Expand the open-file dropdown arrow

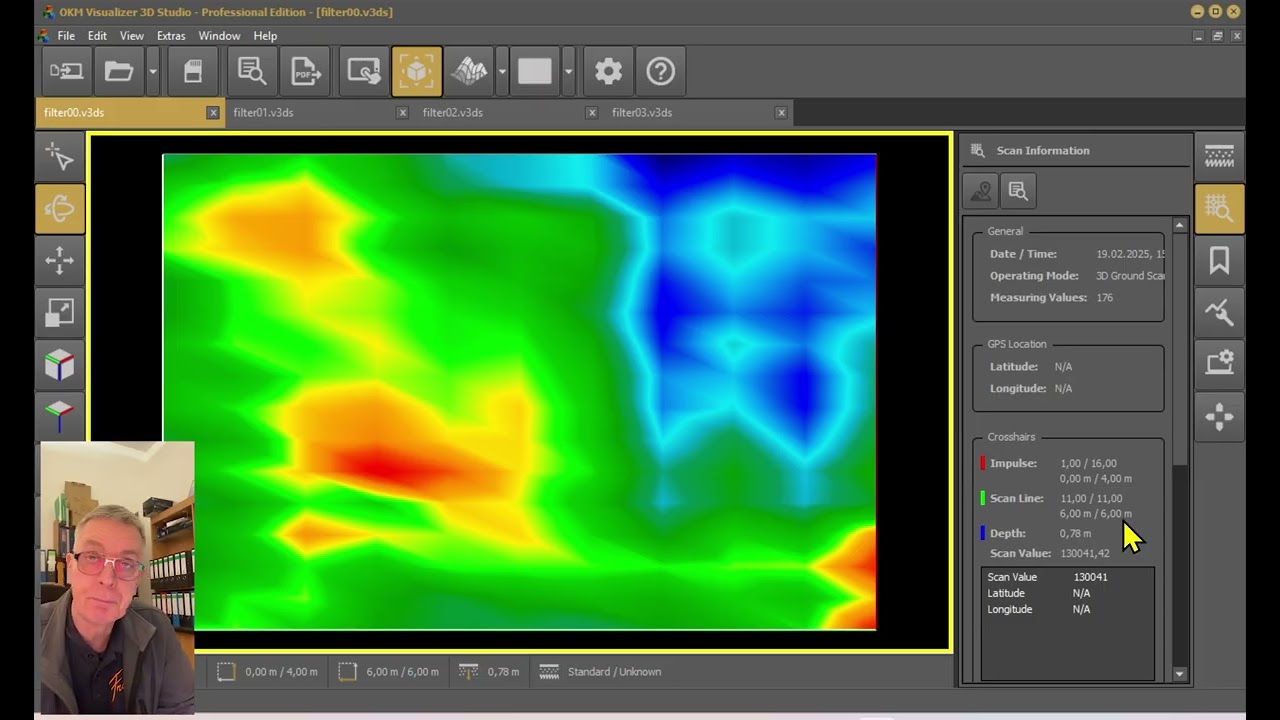152,71
